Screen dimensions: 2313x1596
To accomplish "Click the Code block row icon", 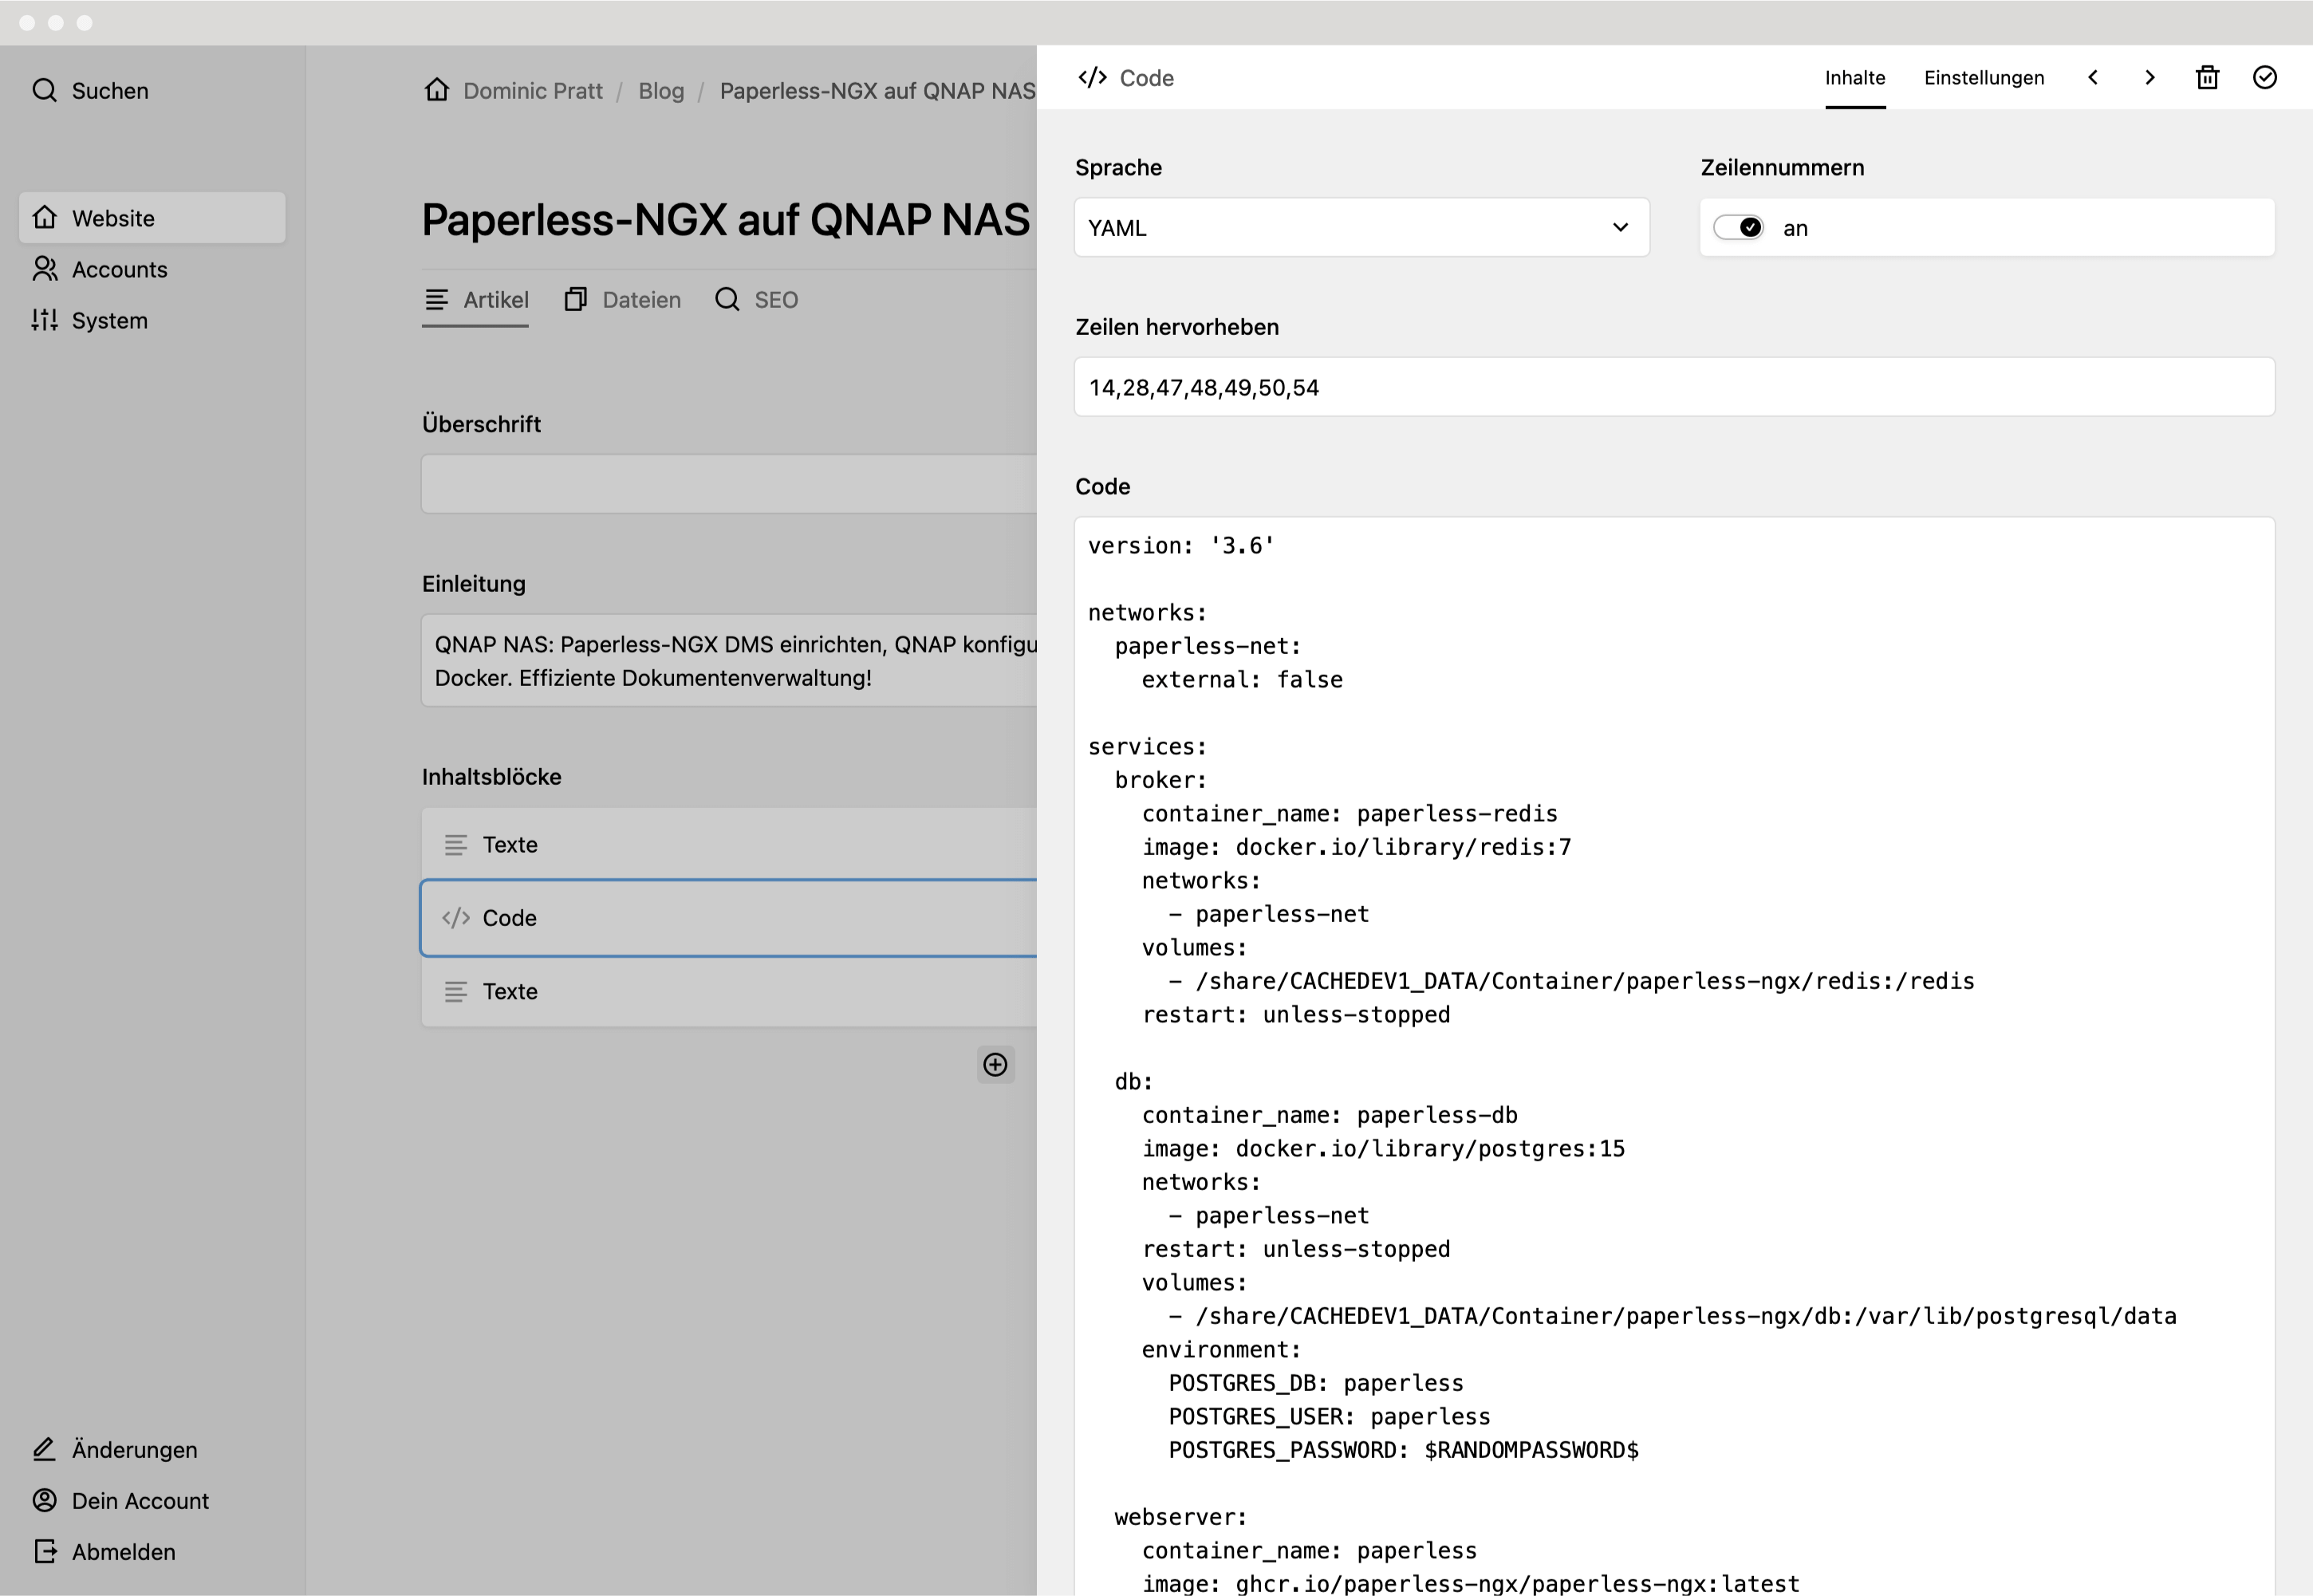I will pyautogui.click(x=456, y=917).
